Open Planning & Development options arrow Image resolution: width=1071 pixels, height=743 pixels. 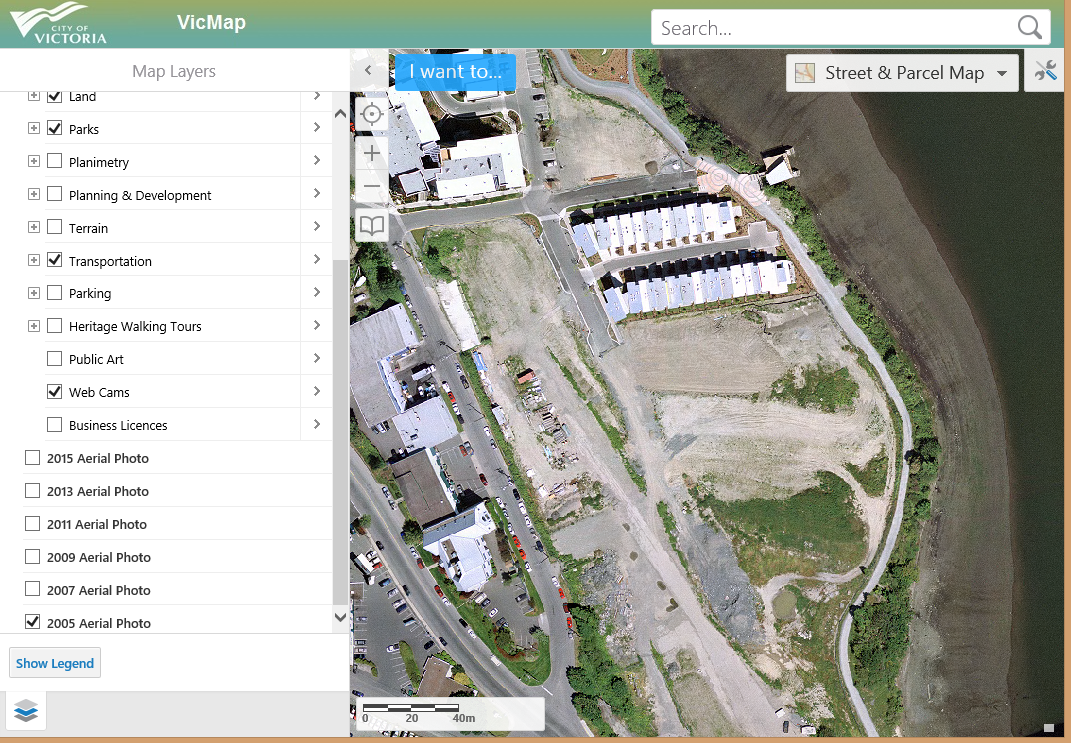(317, 193)
